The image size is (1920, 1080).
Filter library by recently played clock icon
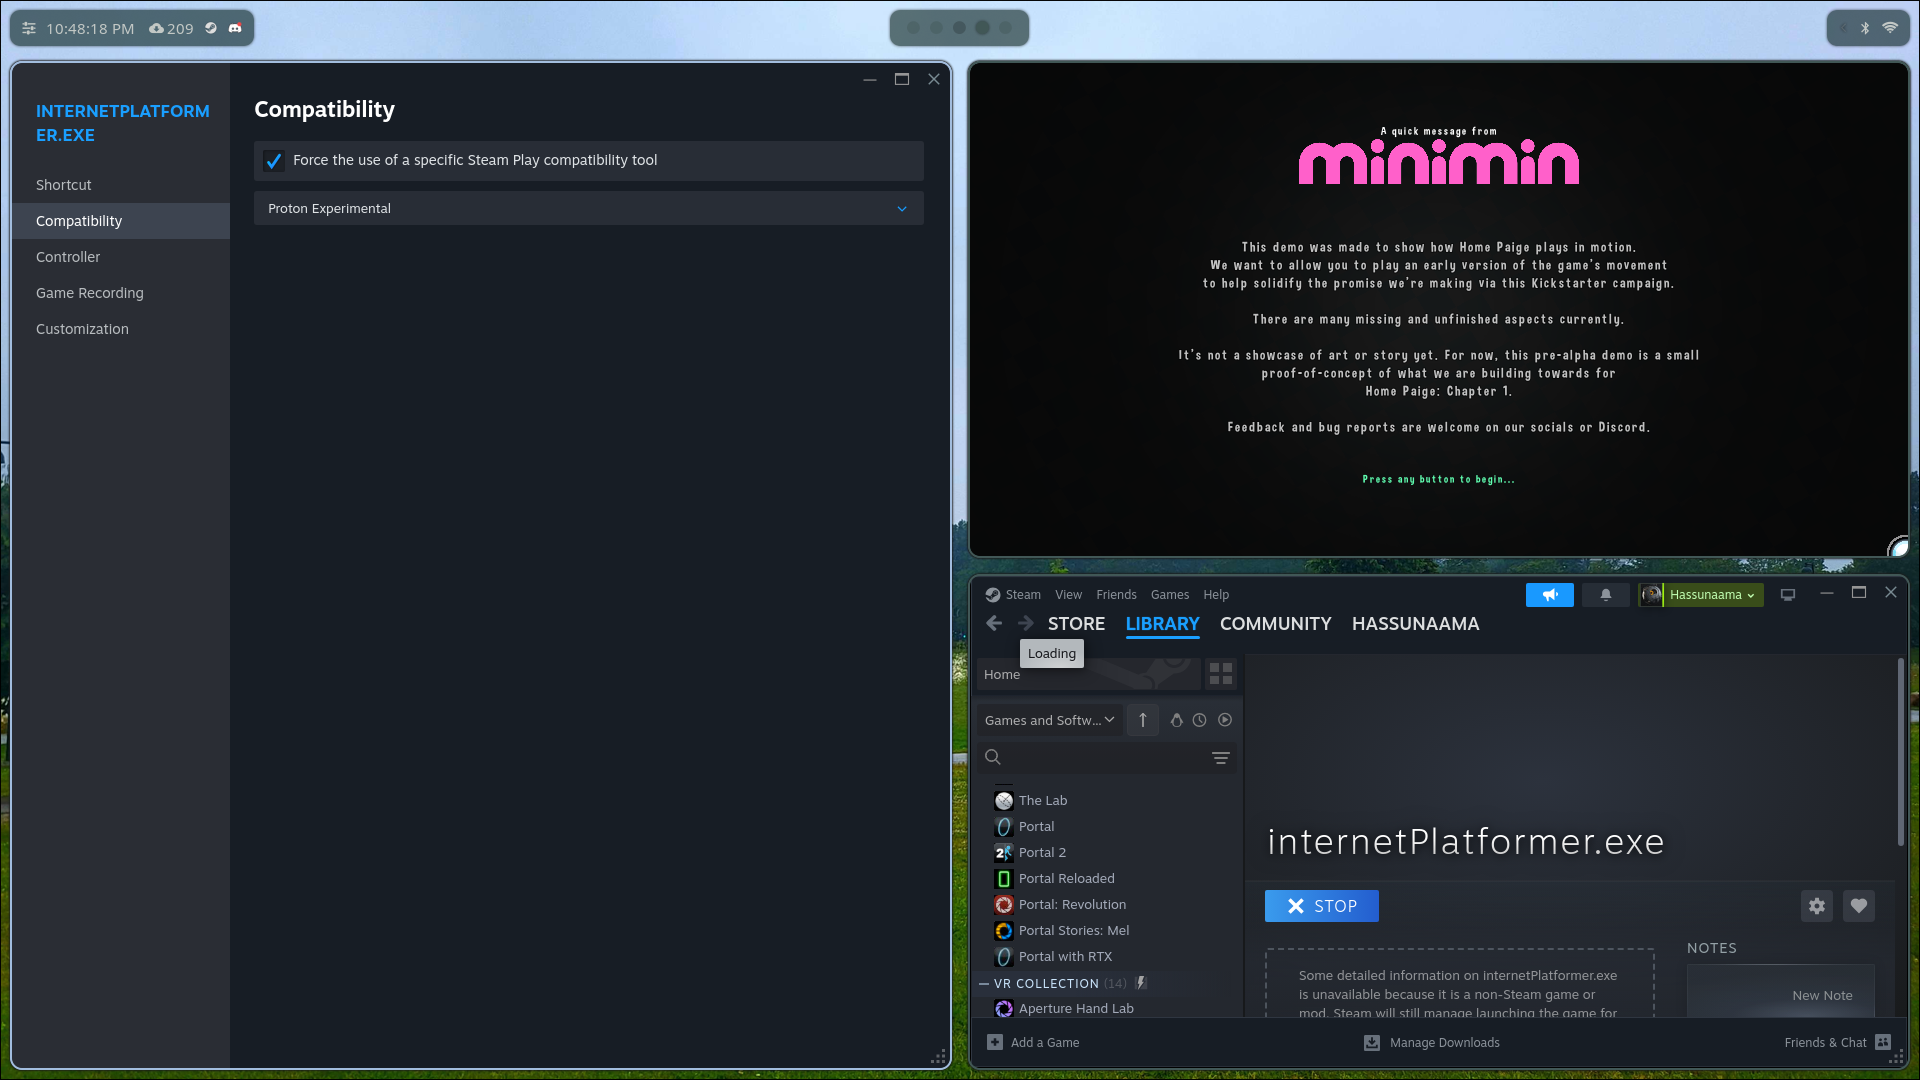click(1199, 719)
